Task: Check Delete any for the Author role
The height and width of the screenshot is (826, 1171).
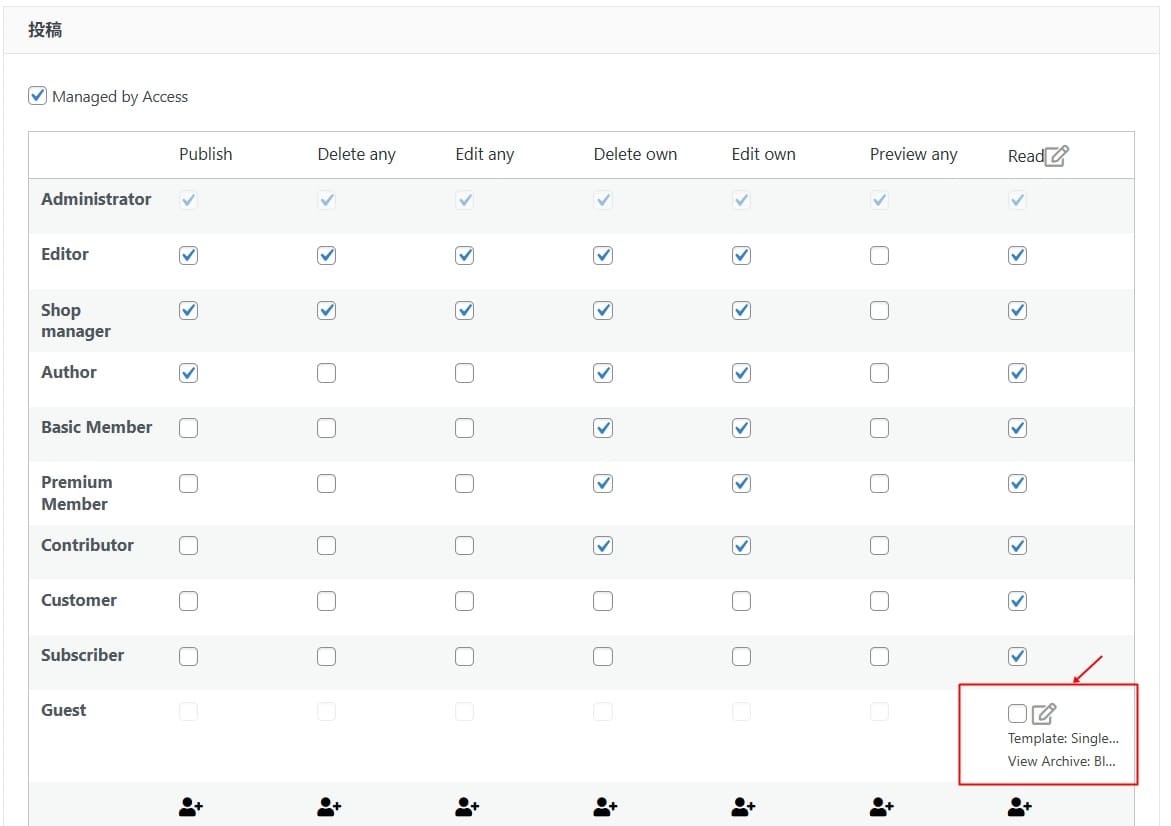Action: point(326,373)
